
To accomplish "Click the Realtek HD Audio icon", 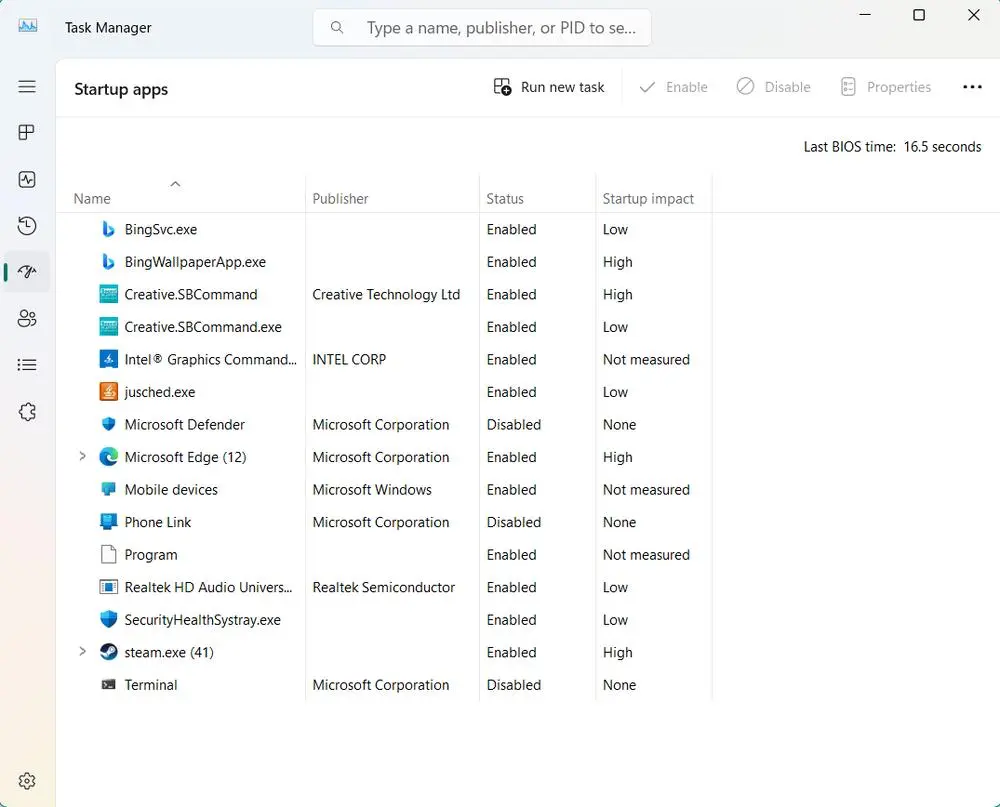I will pyautogui.click(x=108, y=587).
